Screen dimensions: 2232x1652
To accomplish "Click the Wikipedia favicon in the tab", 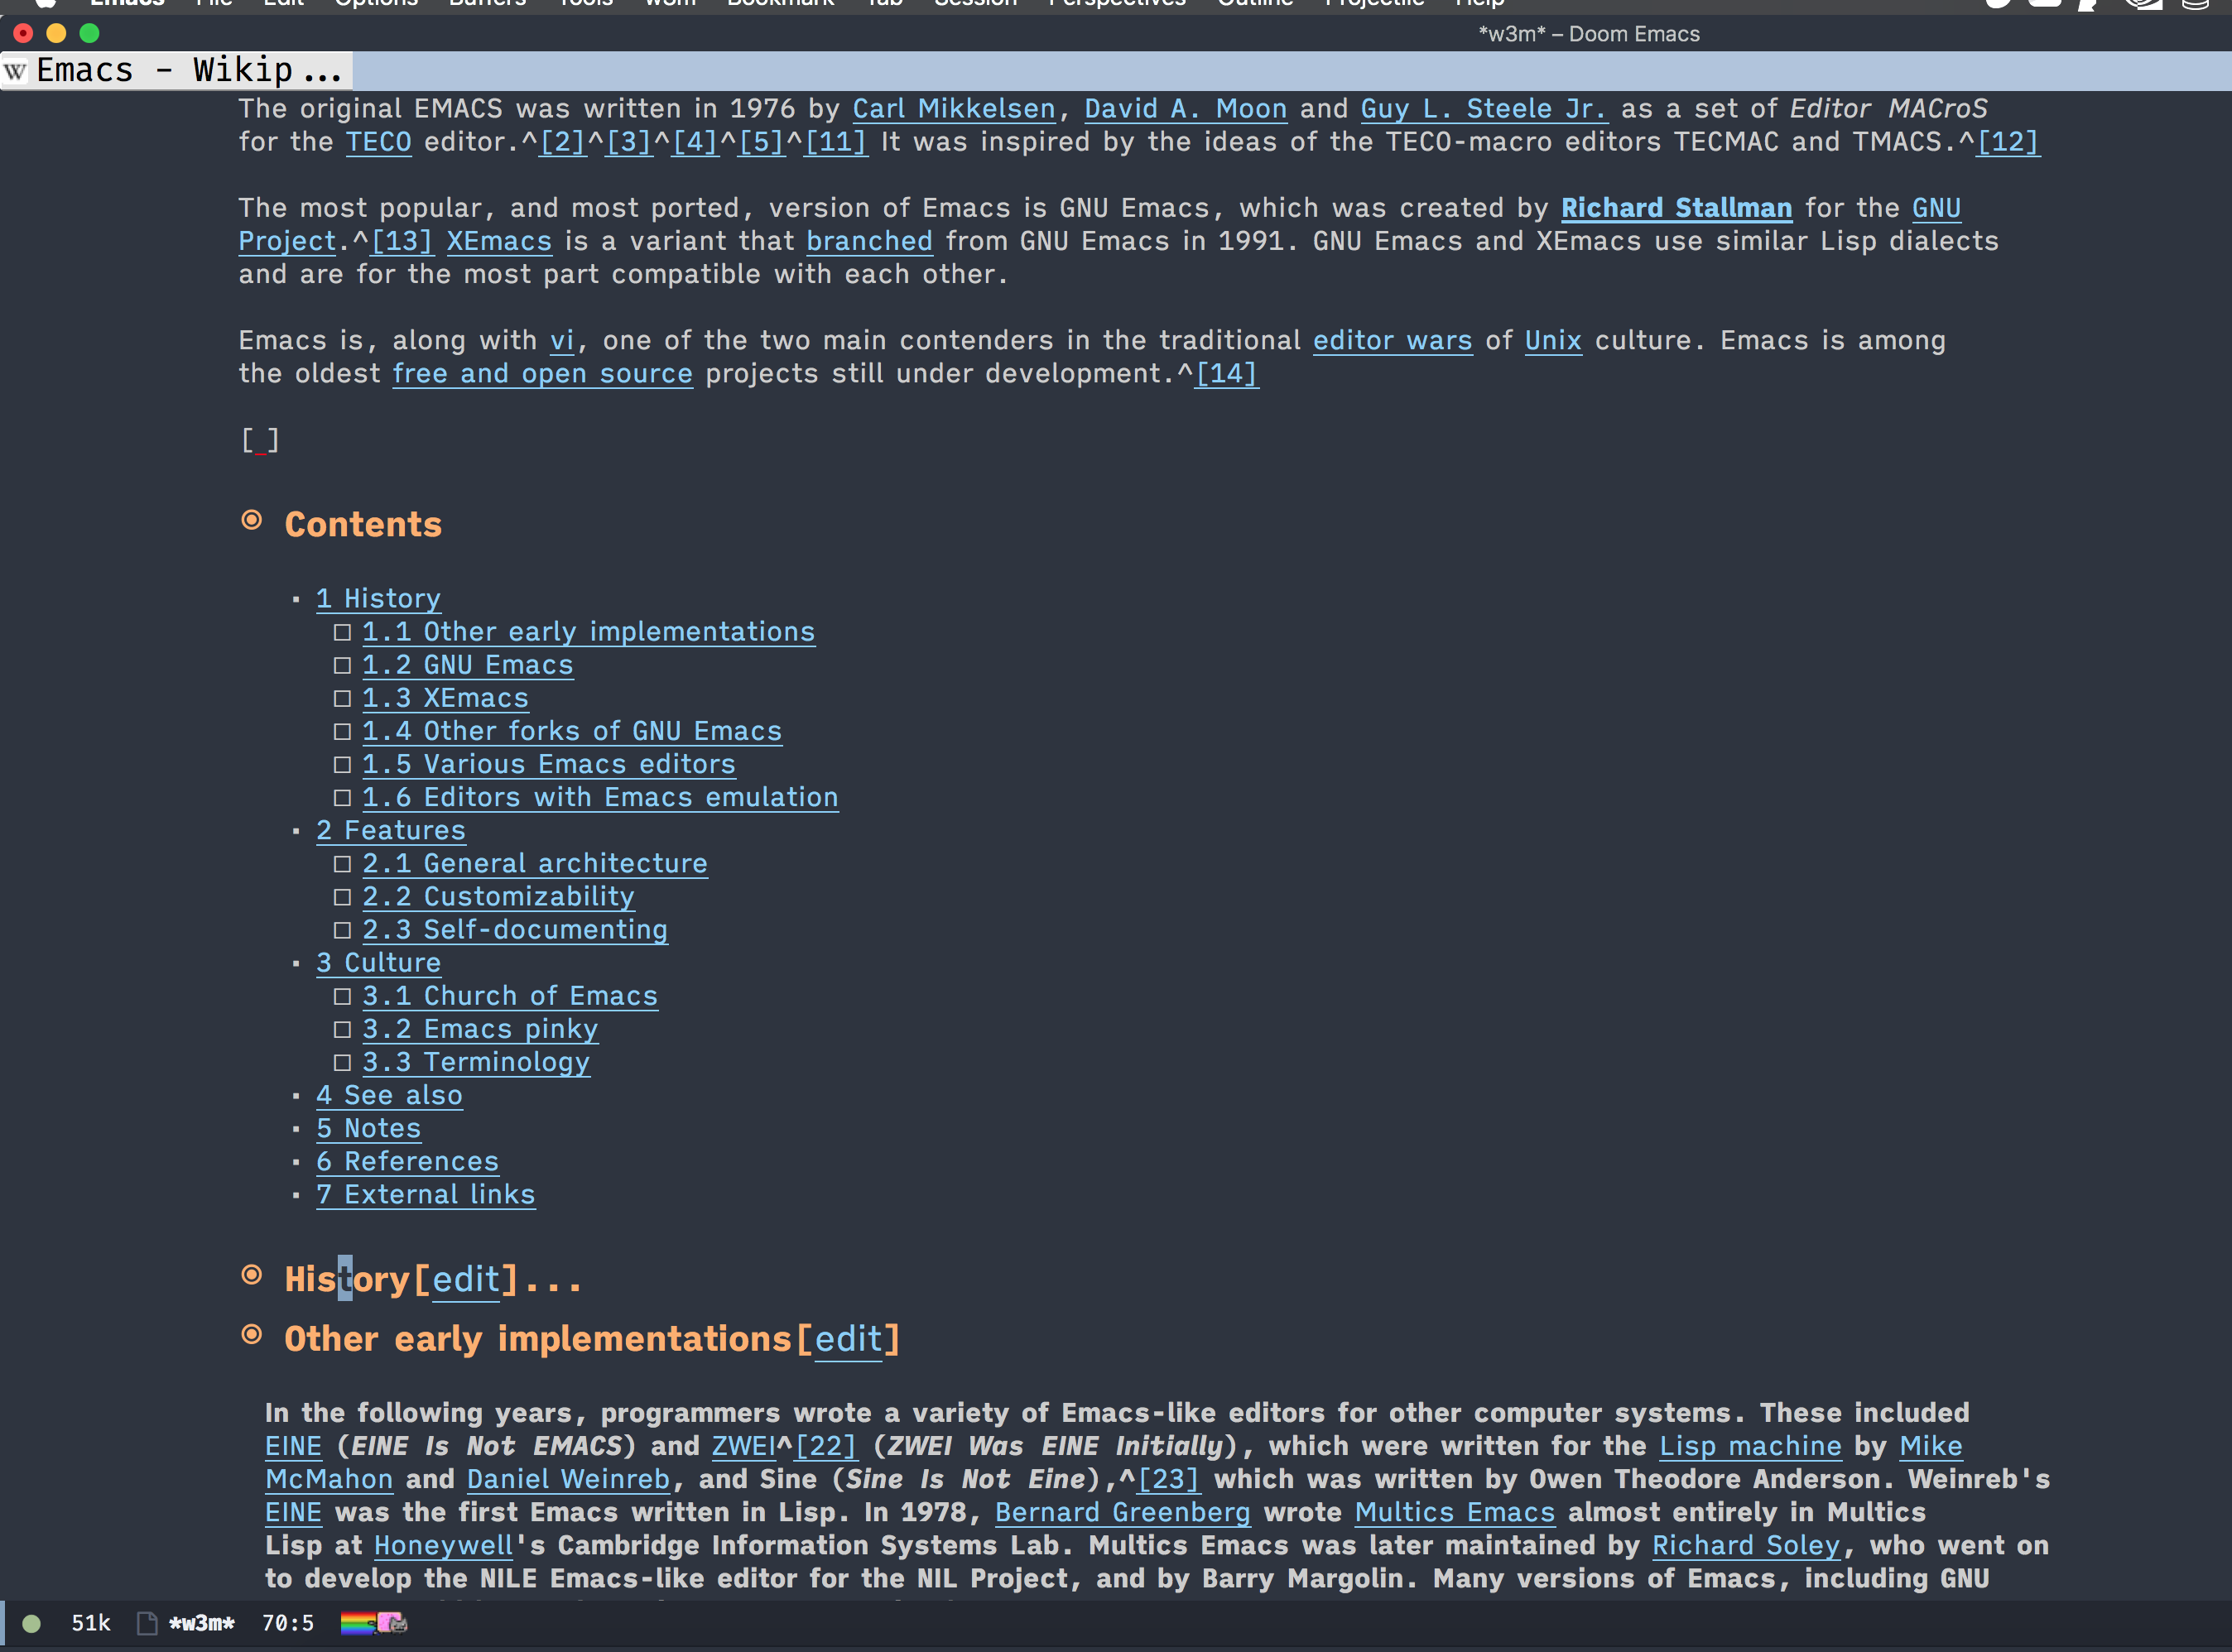I will pos(15,71).
